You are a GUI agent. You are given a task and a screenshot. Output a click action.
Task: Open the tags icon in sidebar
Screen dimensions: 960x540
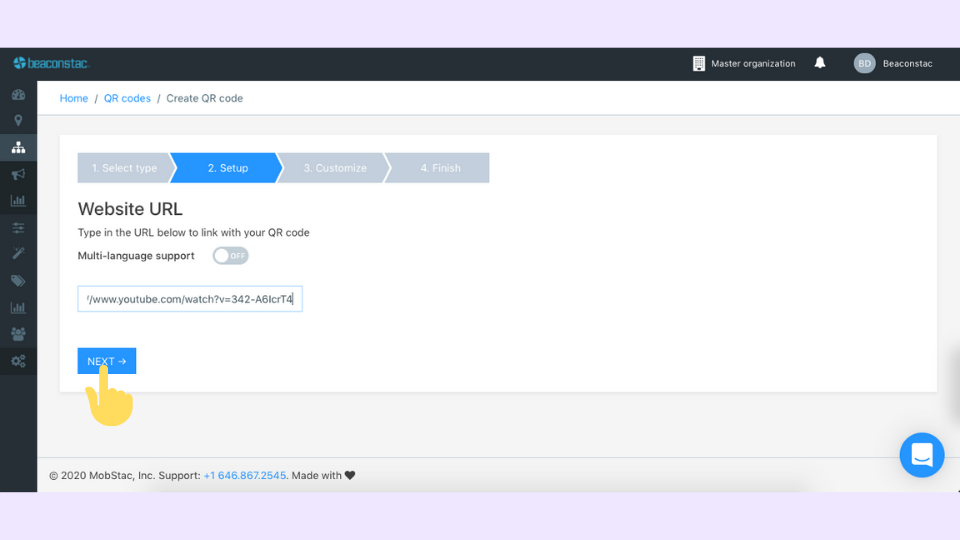[18, 280]
